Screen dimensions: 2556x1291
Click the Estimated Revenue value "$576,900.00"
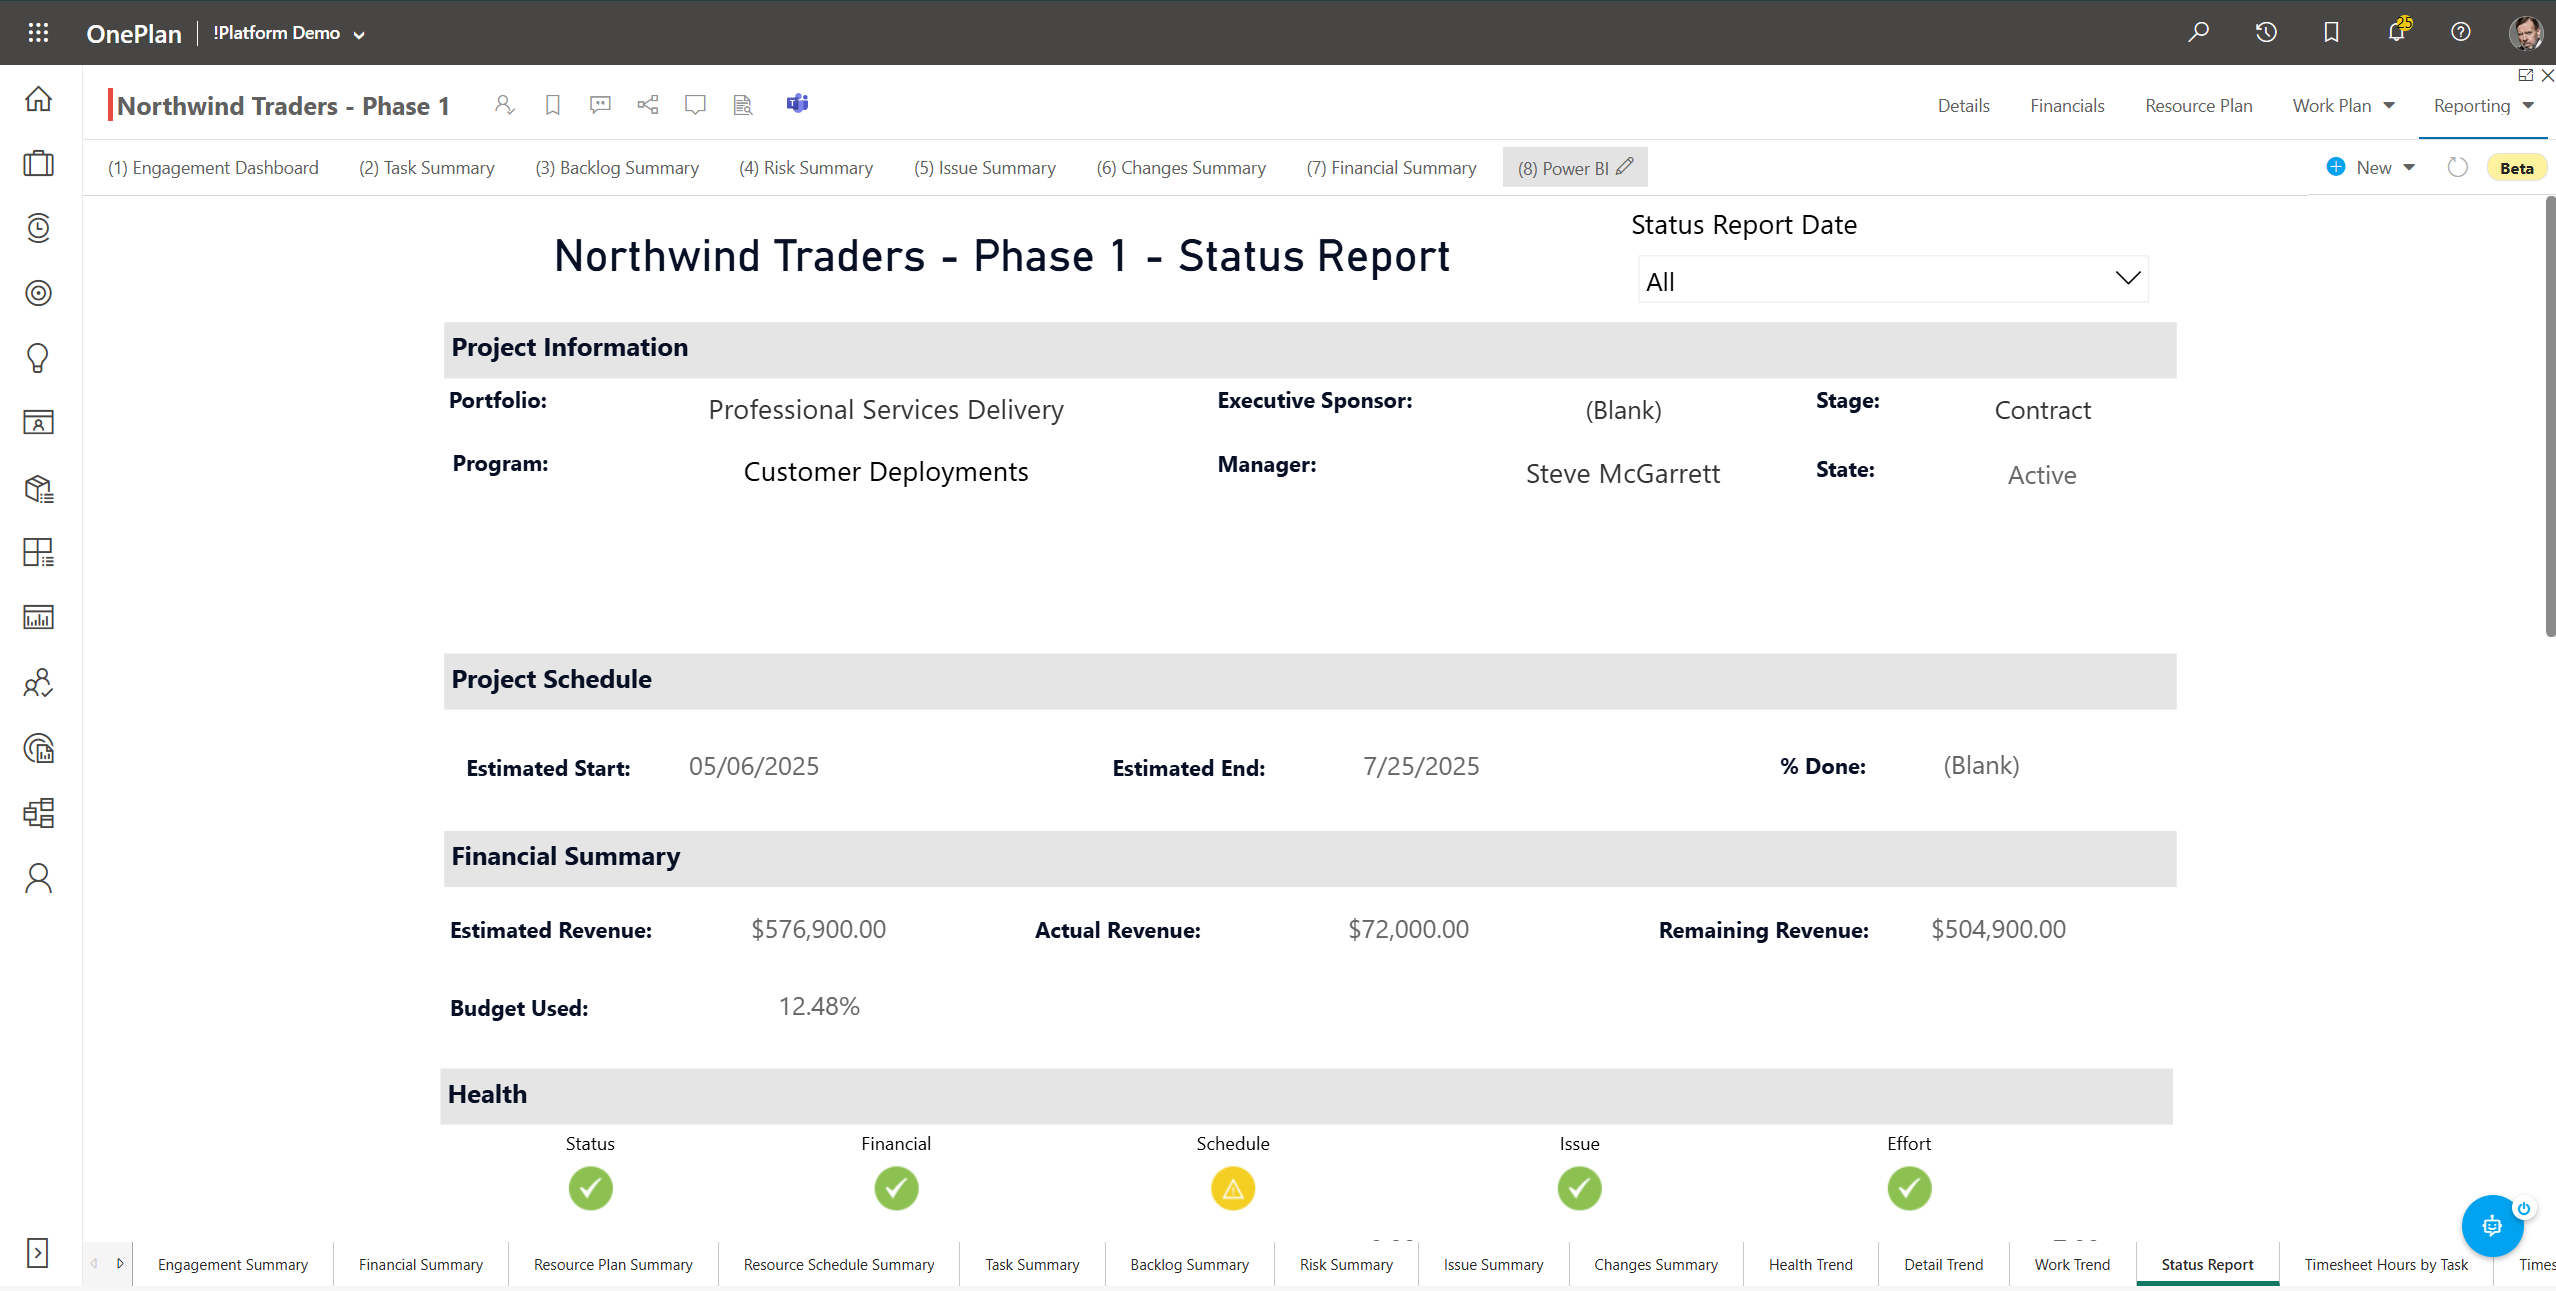pyautogui.click(x=818, y=930)
